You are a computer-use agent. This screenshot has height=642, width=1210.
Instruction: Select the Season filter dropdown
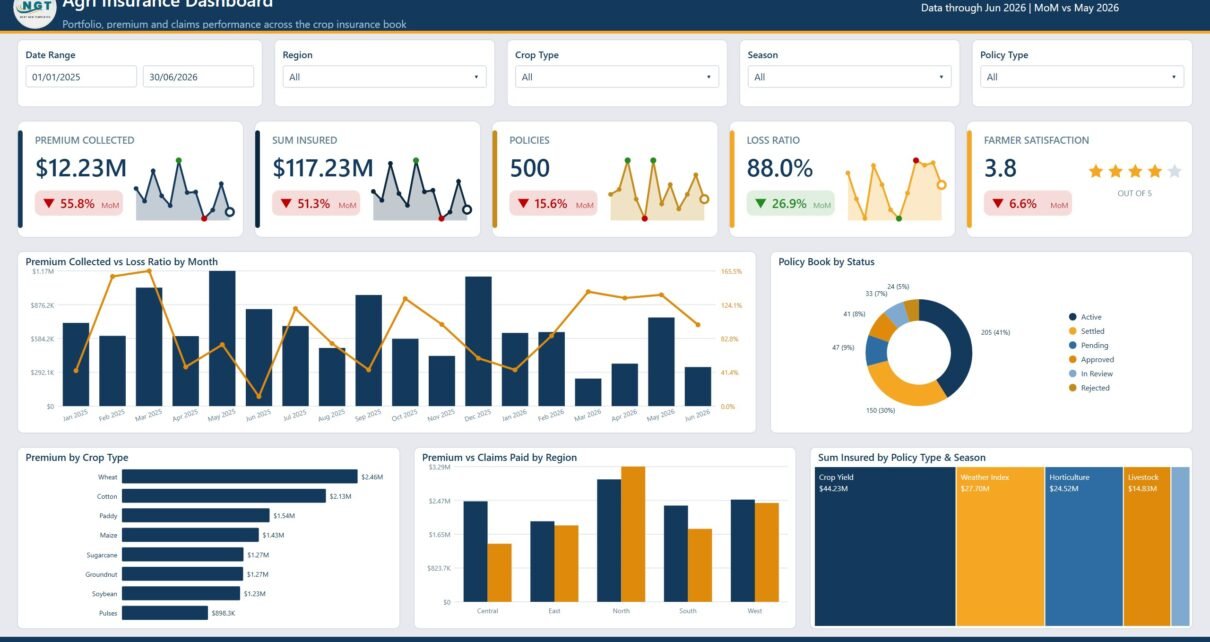tap(849, 77)
